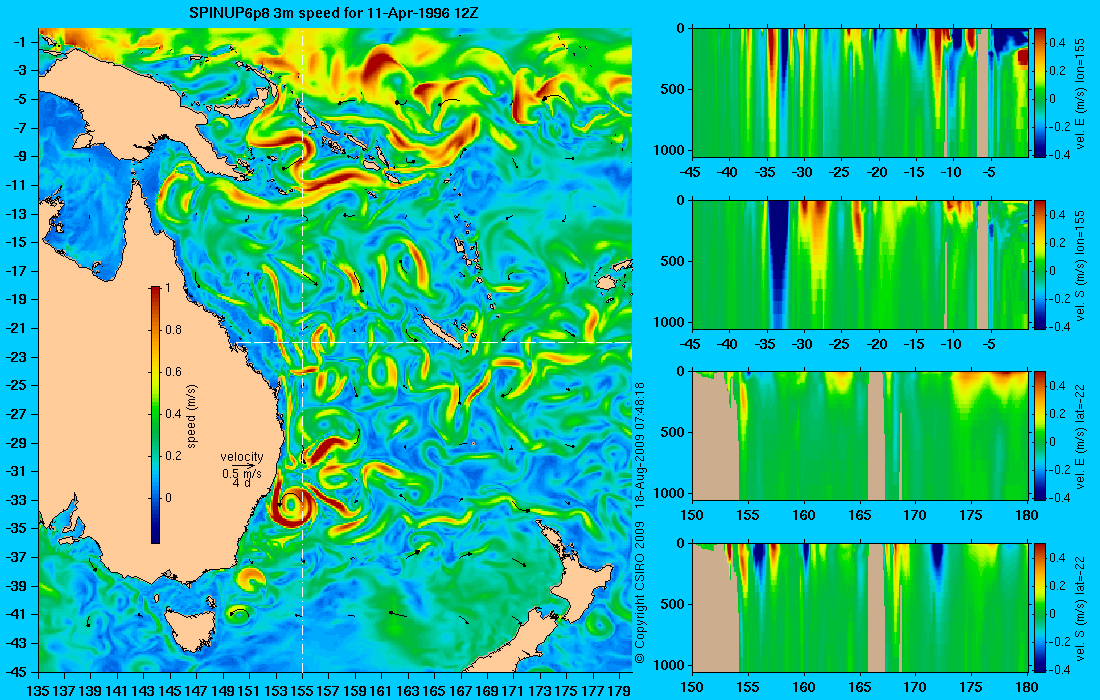Click the color bar beside vel. S lon=155
Viewport: 1100px width, 700px height.
tap(1040, 264)
